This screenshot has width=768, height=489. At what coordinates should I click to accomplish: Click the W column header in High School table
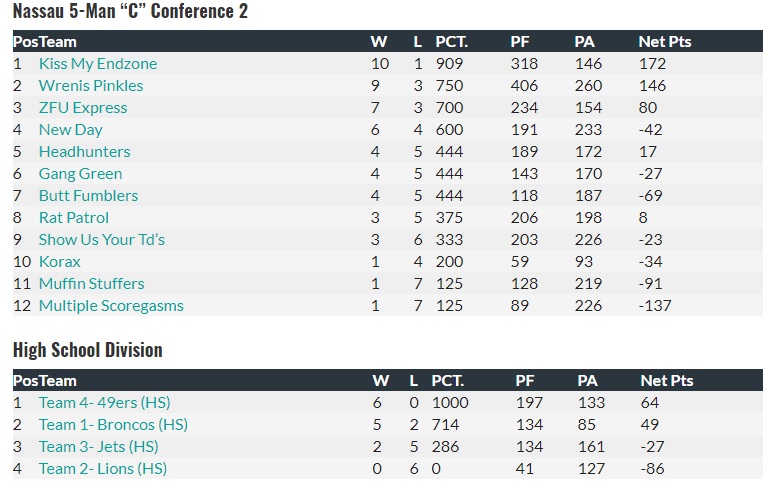381,381
